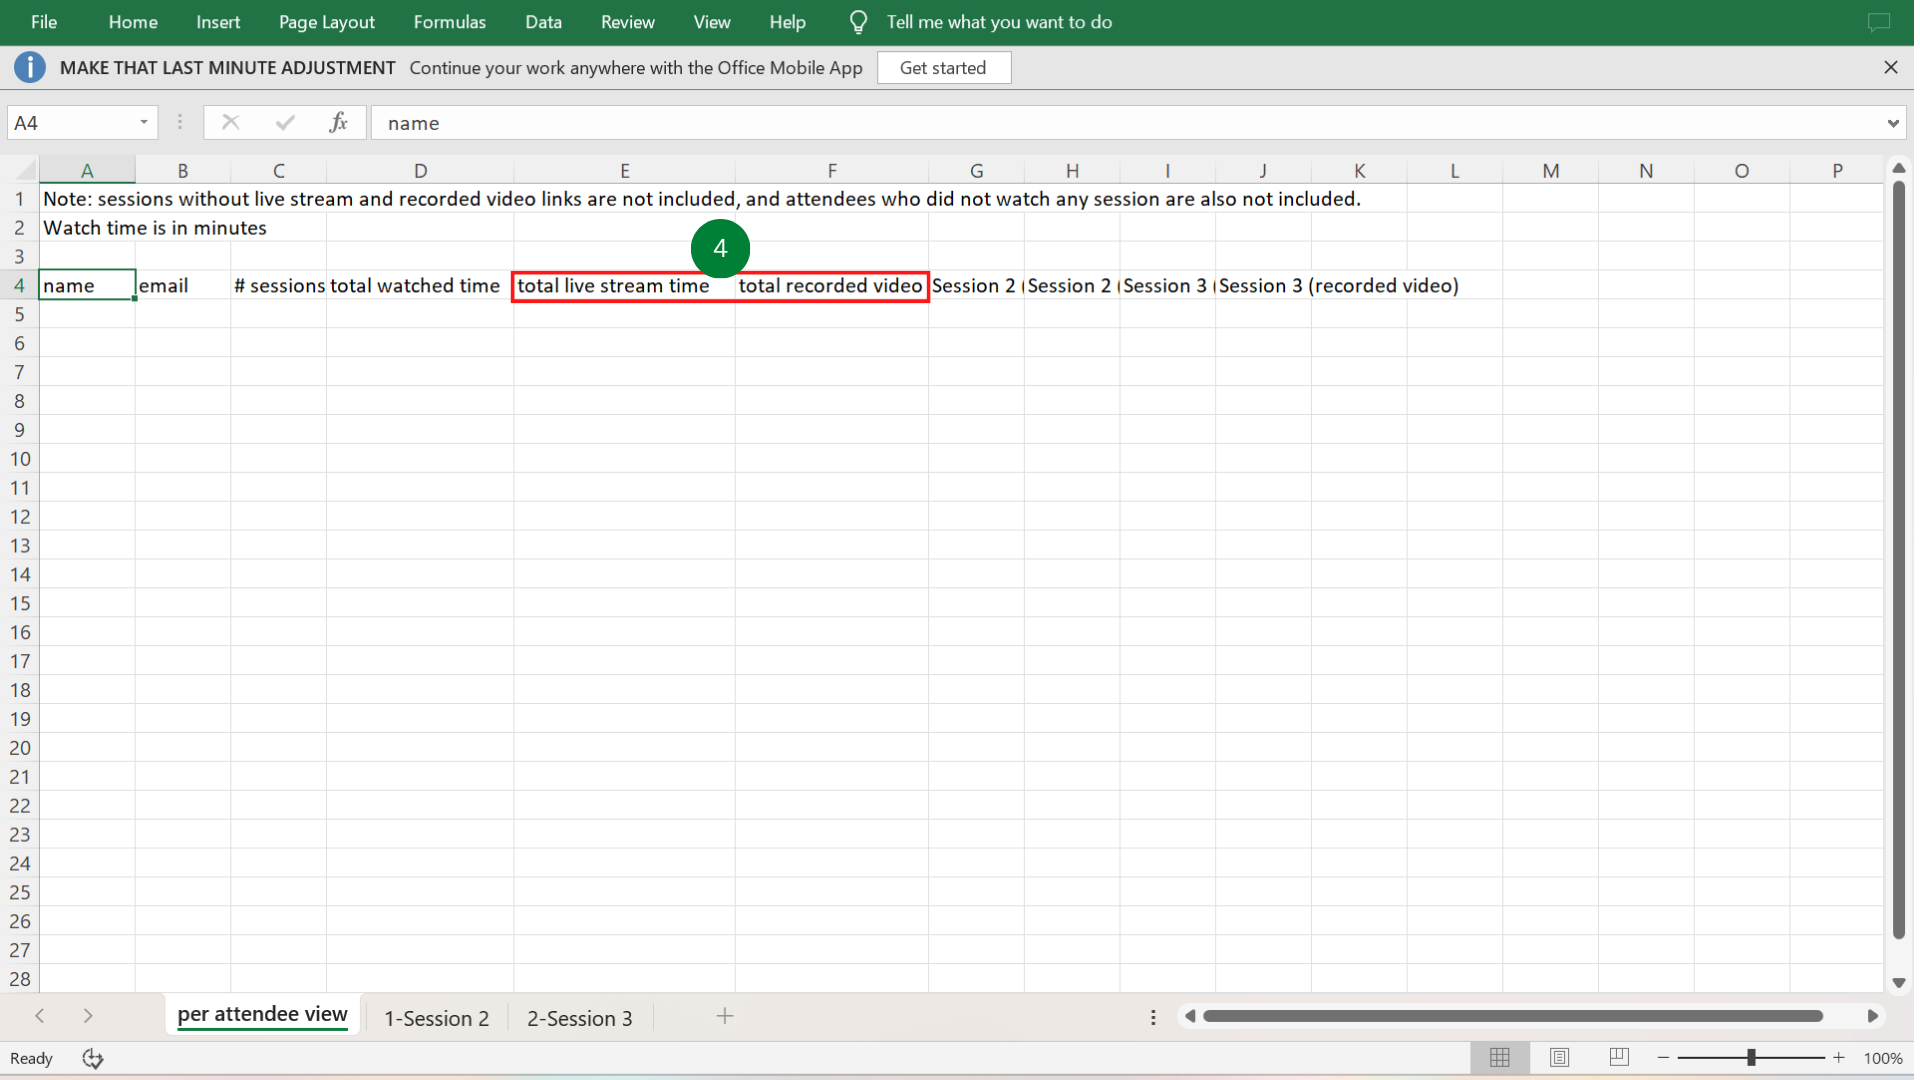Open the Formulas ribbon tab
The width and height of the screenshot is (1920, 1080).
tap(449, 21)
